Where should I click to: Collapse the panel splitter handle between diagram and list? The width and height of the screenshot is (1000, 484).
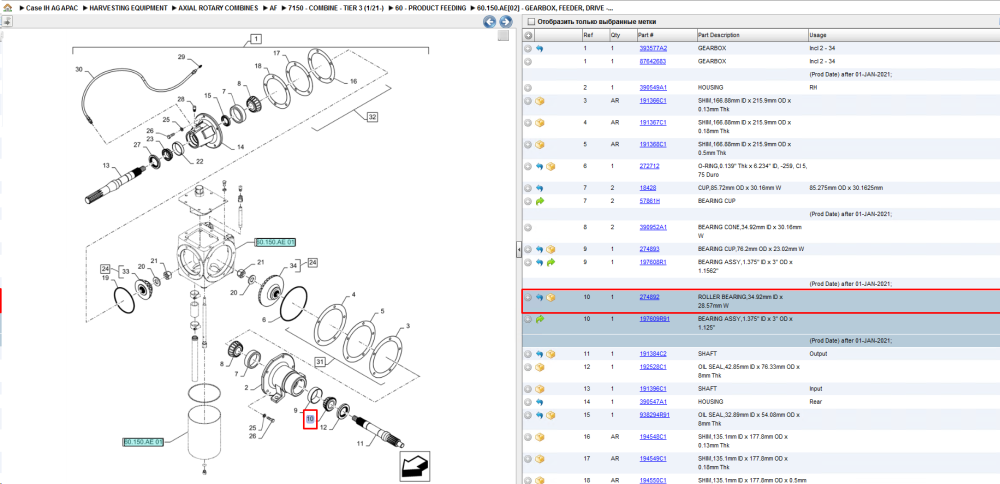point(518,249)
